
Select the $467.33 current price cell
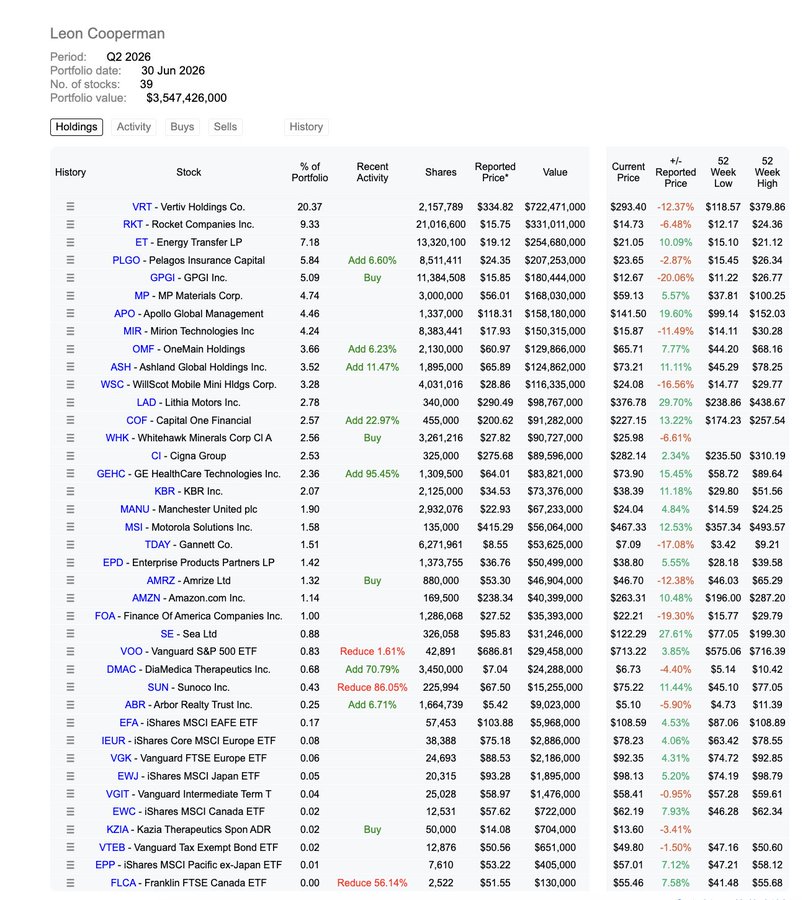(x=628, y=527)
